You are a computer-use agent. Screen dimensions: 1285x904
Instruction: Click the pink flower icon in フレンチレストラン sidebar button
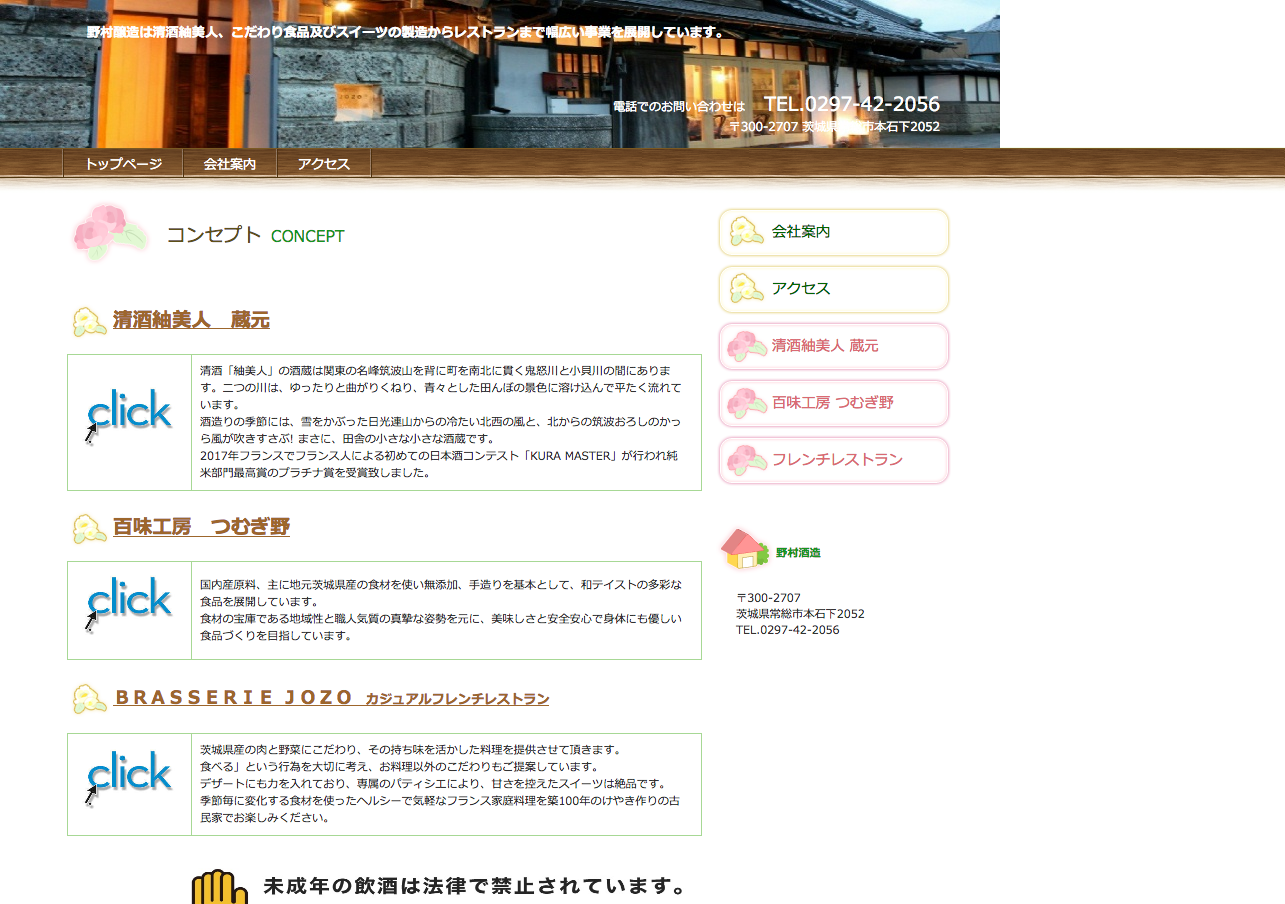[744, 459]
